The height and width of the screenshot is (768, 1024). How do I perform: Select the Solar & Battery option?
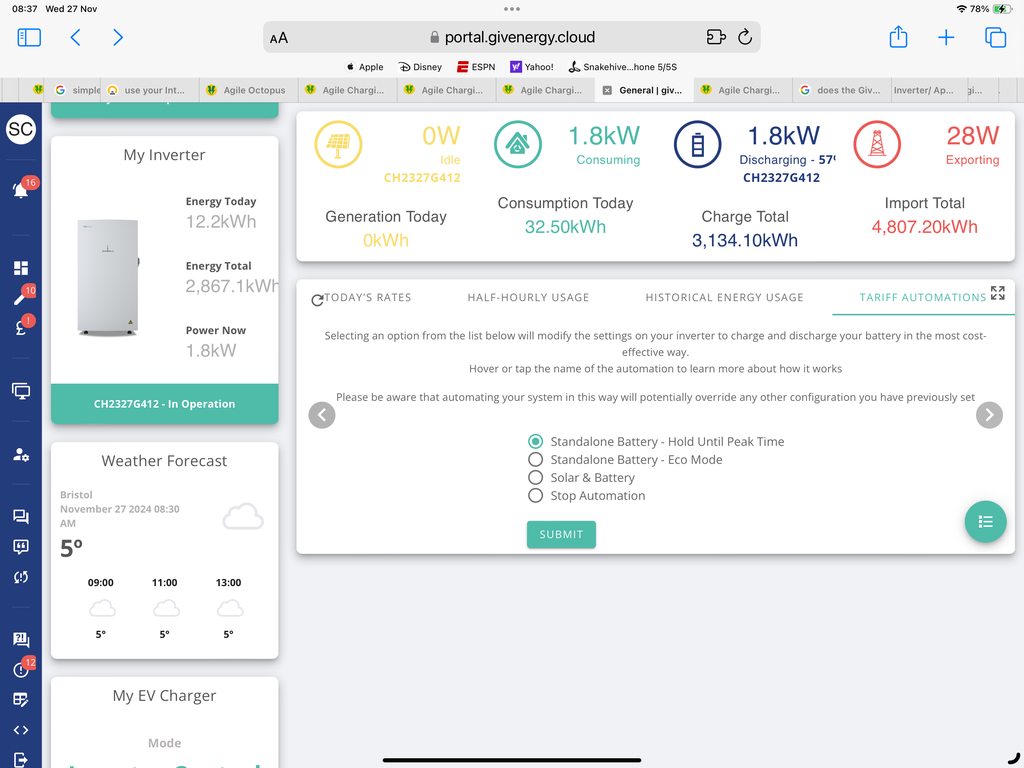(x=536, y=478)
